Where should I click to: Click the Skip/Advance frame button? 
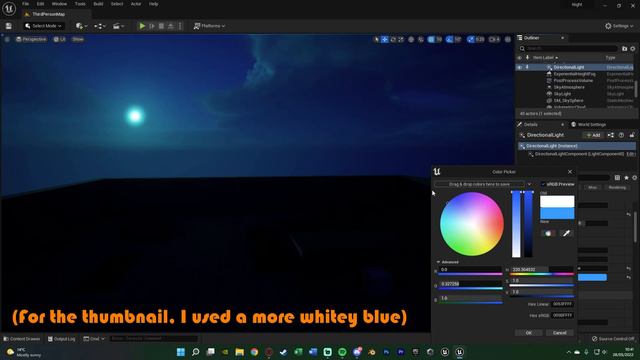152,26
